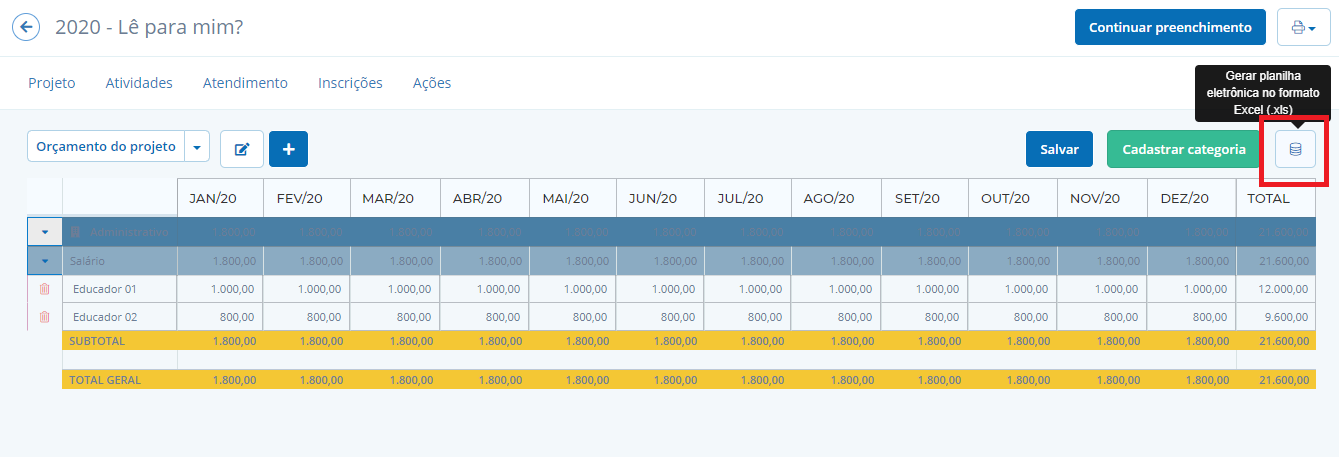Screen dimensions: 1339x457
Task: Collapse the Administrativo category row
Action: [44, 232]
